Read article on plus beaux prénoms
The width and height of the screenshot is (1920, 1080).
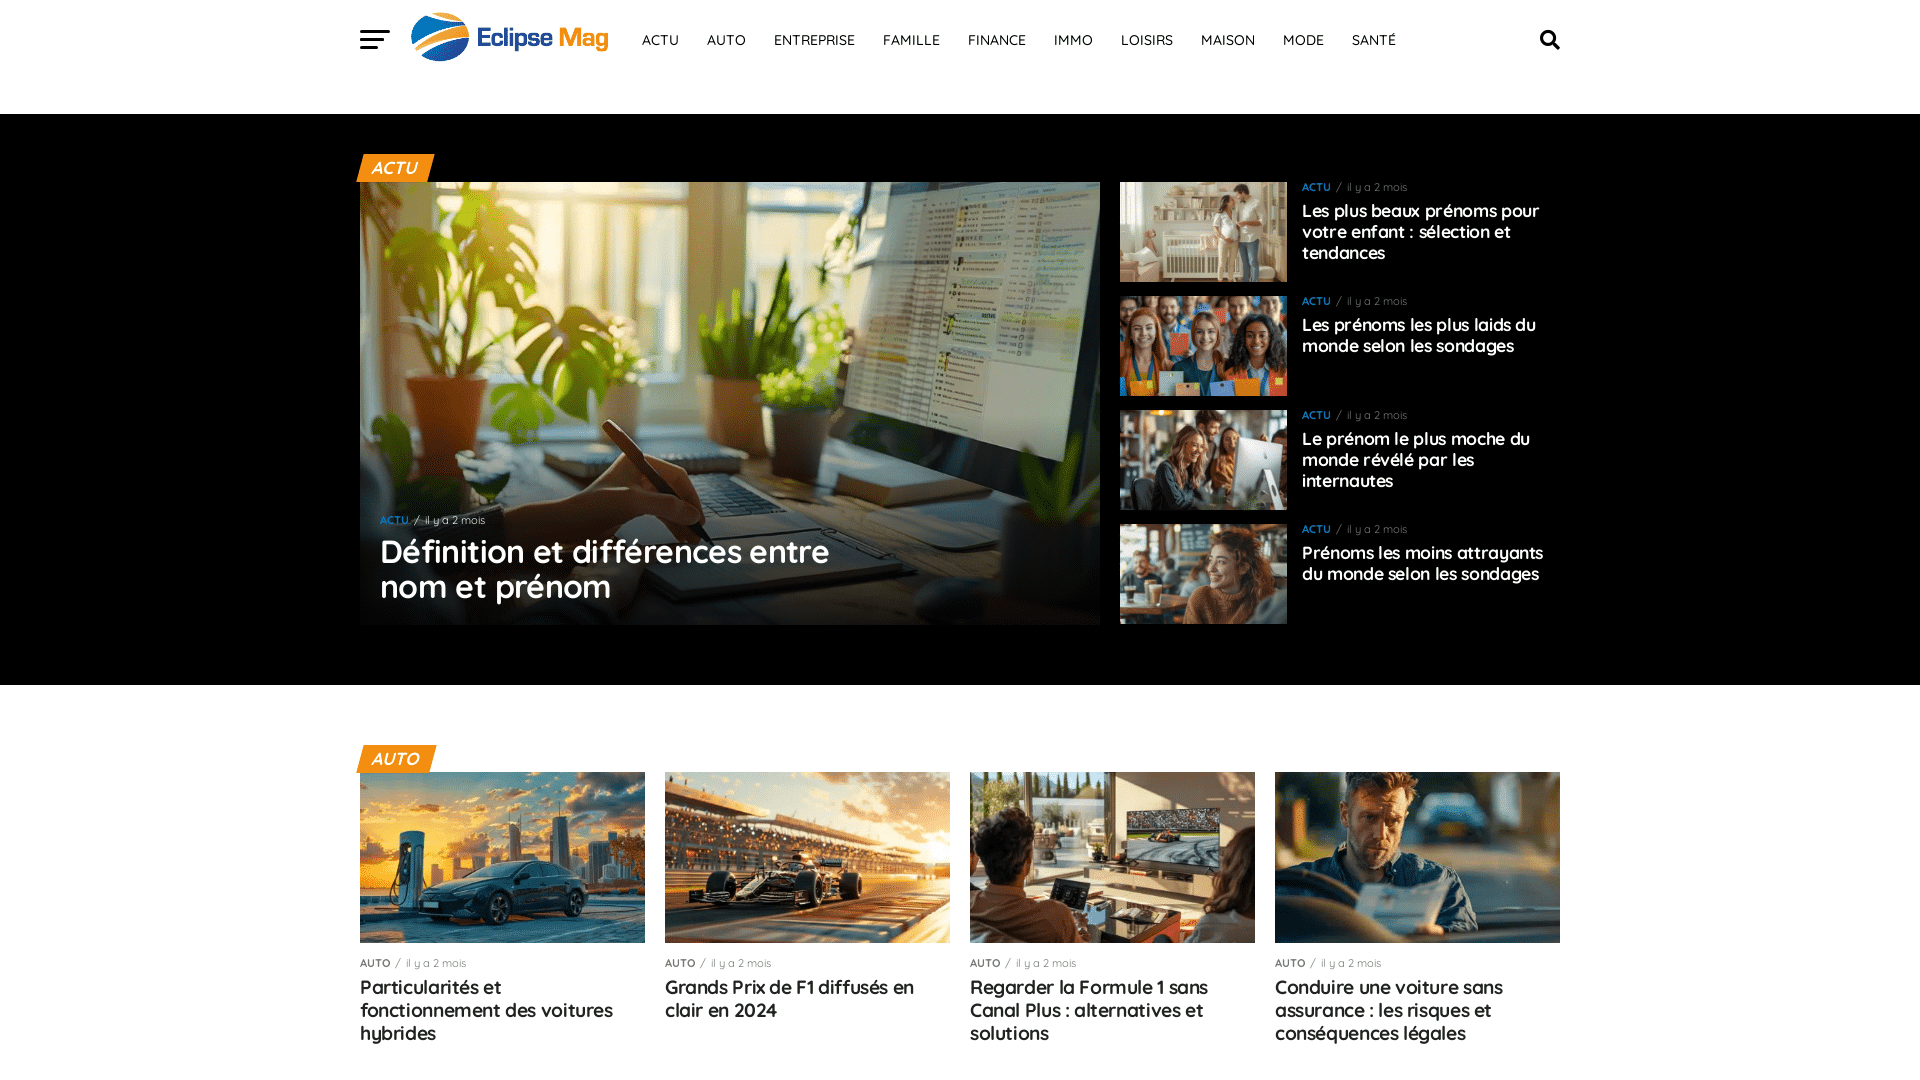(x=1420, y=232)
